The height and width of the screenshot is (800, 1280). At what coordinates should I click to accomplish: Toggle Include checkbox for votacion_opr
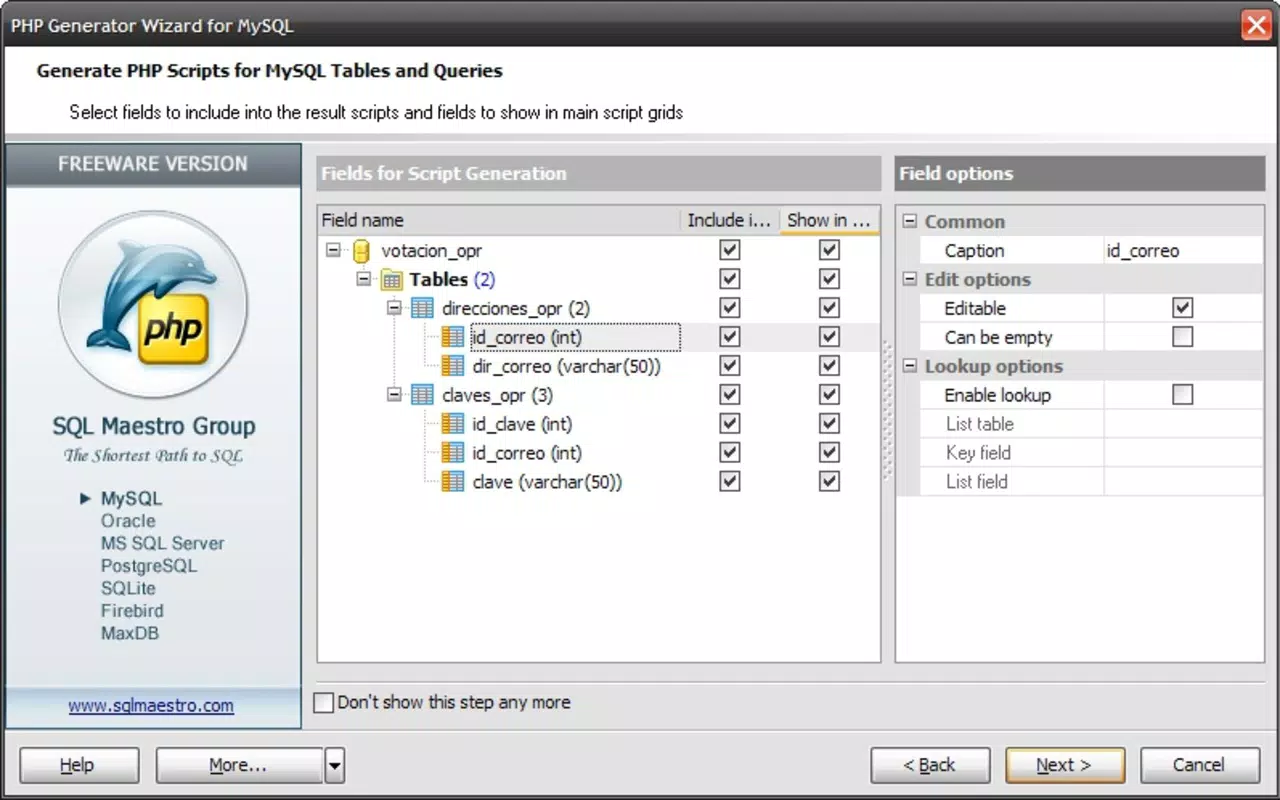click(730, 251)
